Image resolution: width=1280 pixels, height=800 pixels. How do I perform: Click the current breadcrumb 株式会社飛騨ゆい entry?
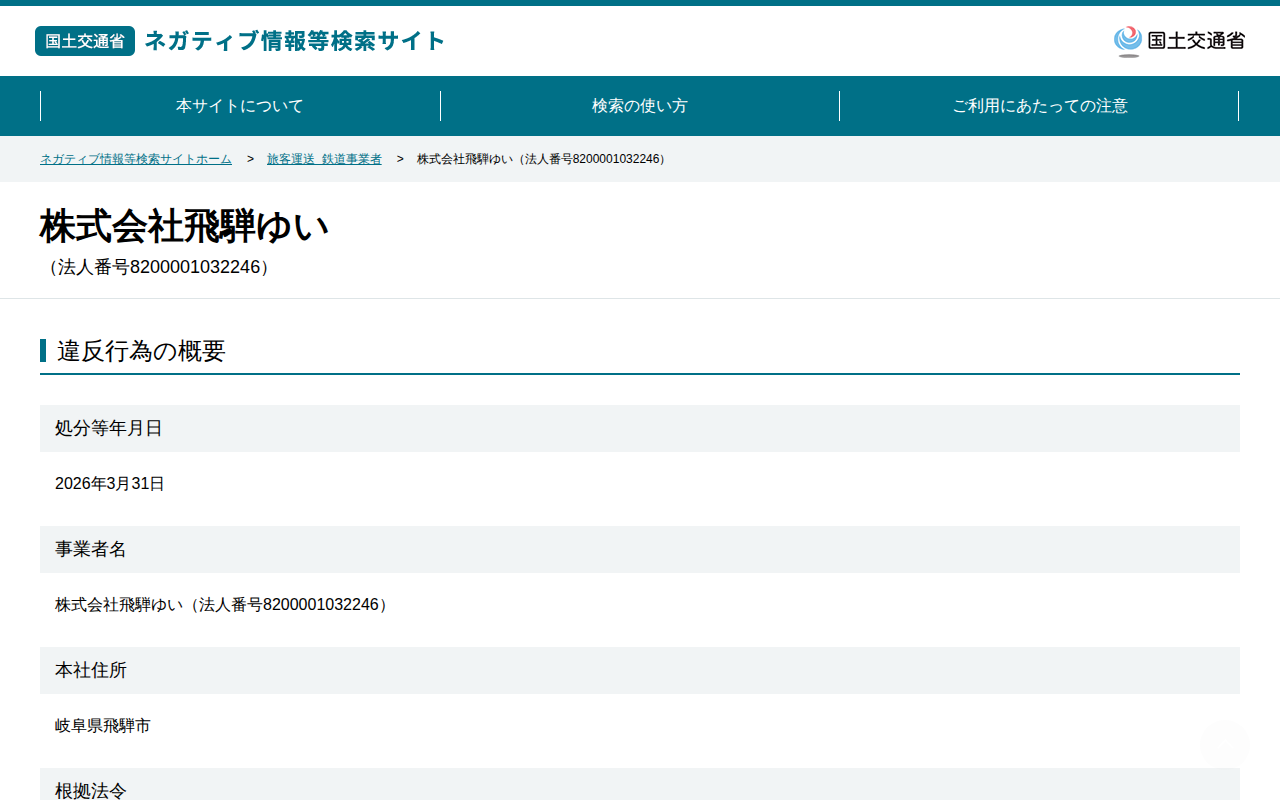coord(543,159)
